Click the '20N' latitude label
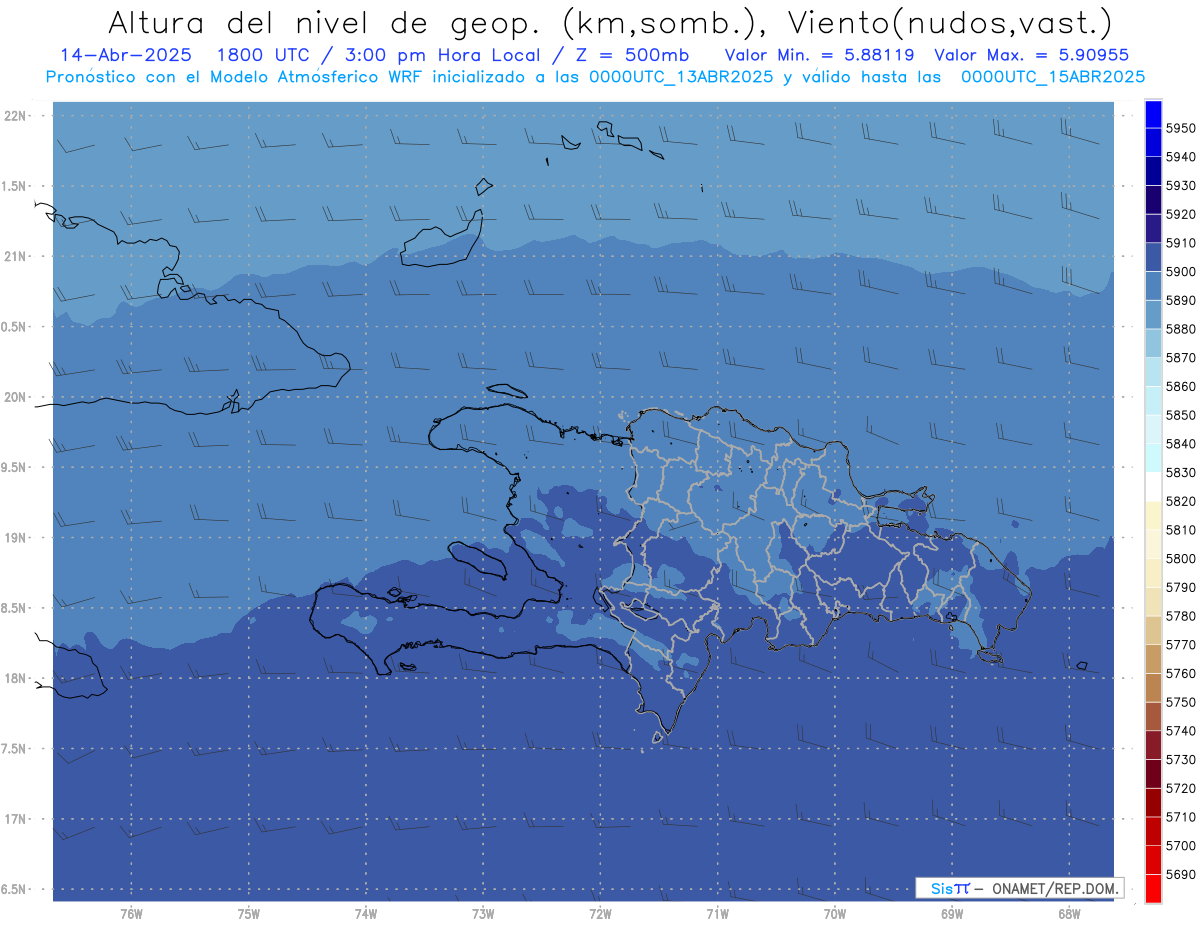The width and height of the screenshot is (1200, 927). (17, 397)
